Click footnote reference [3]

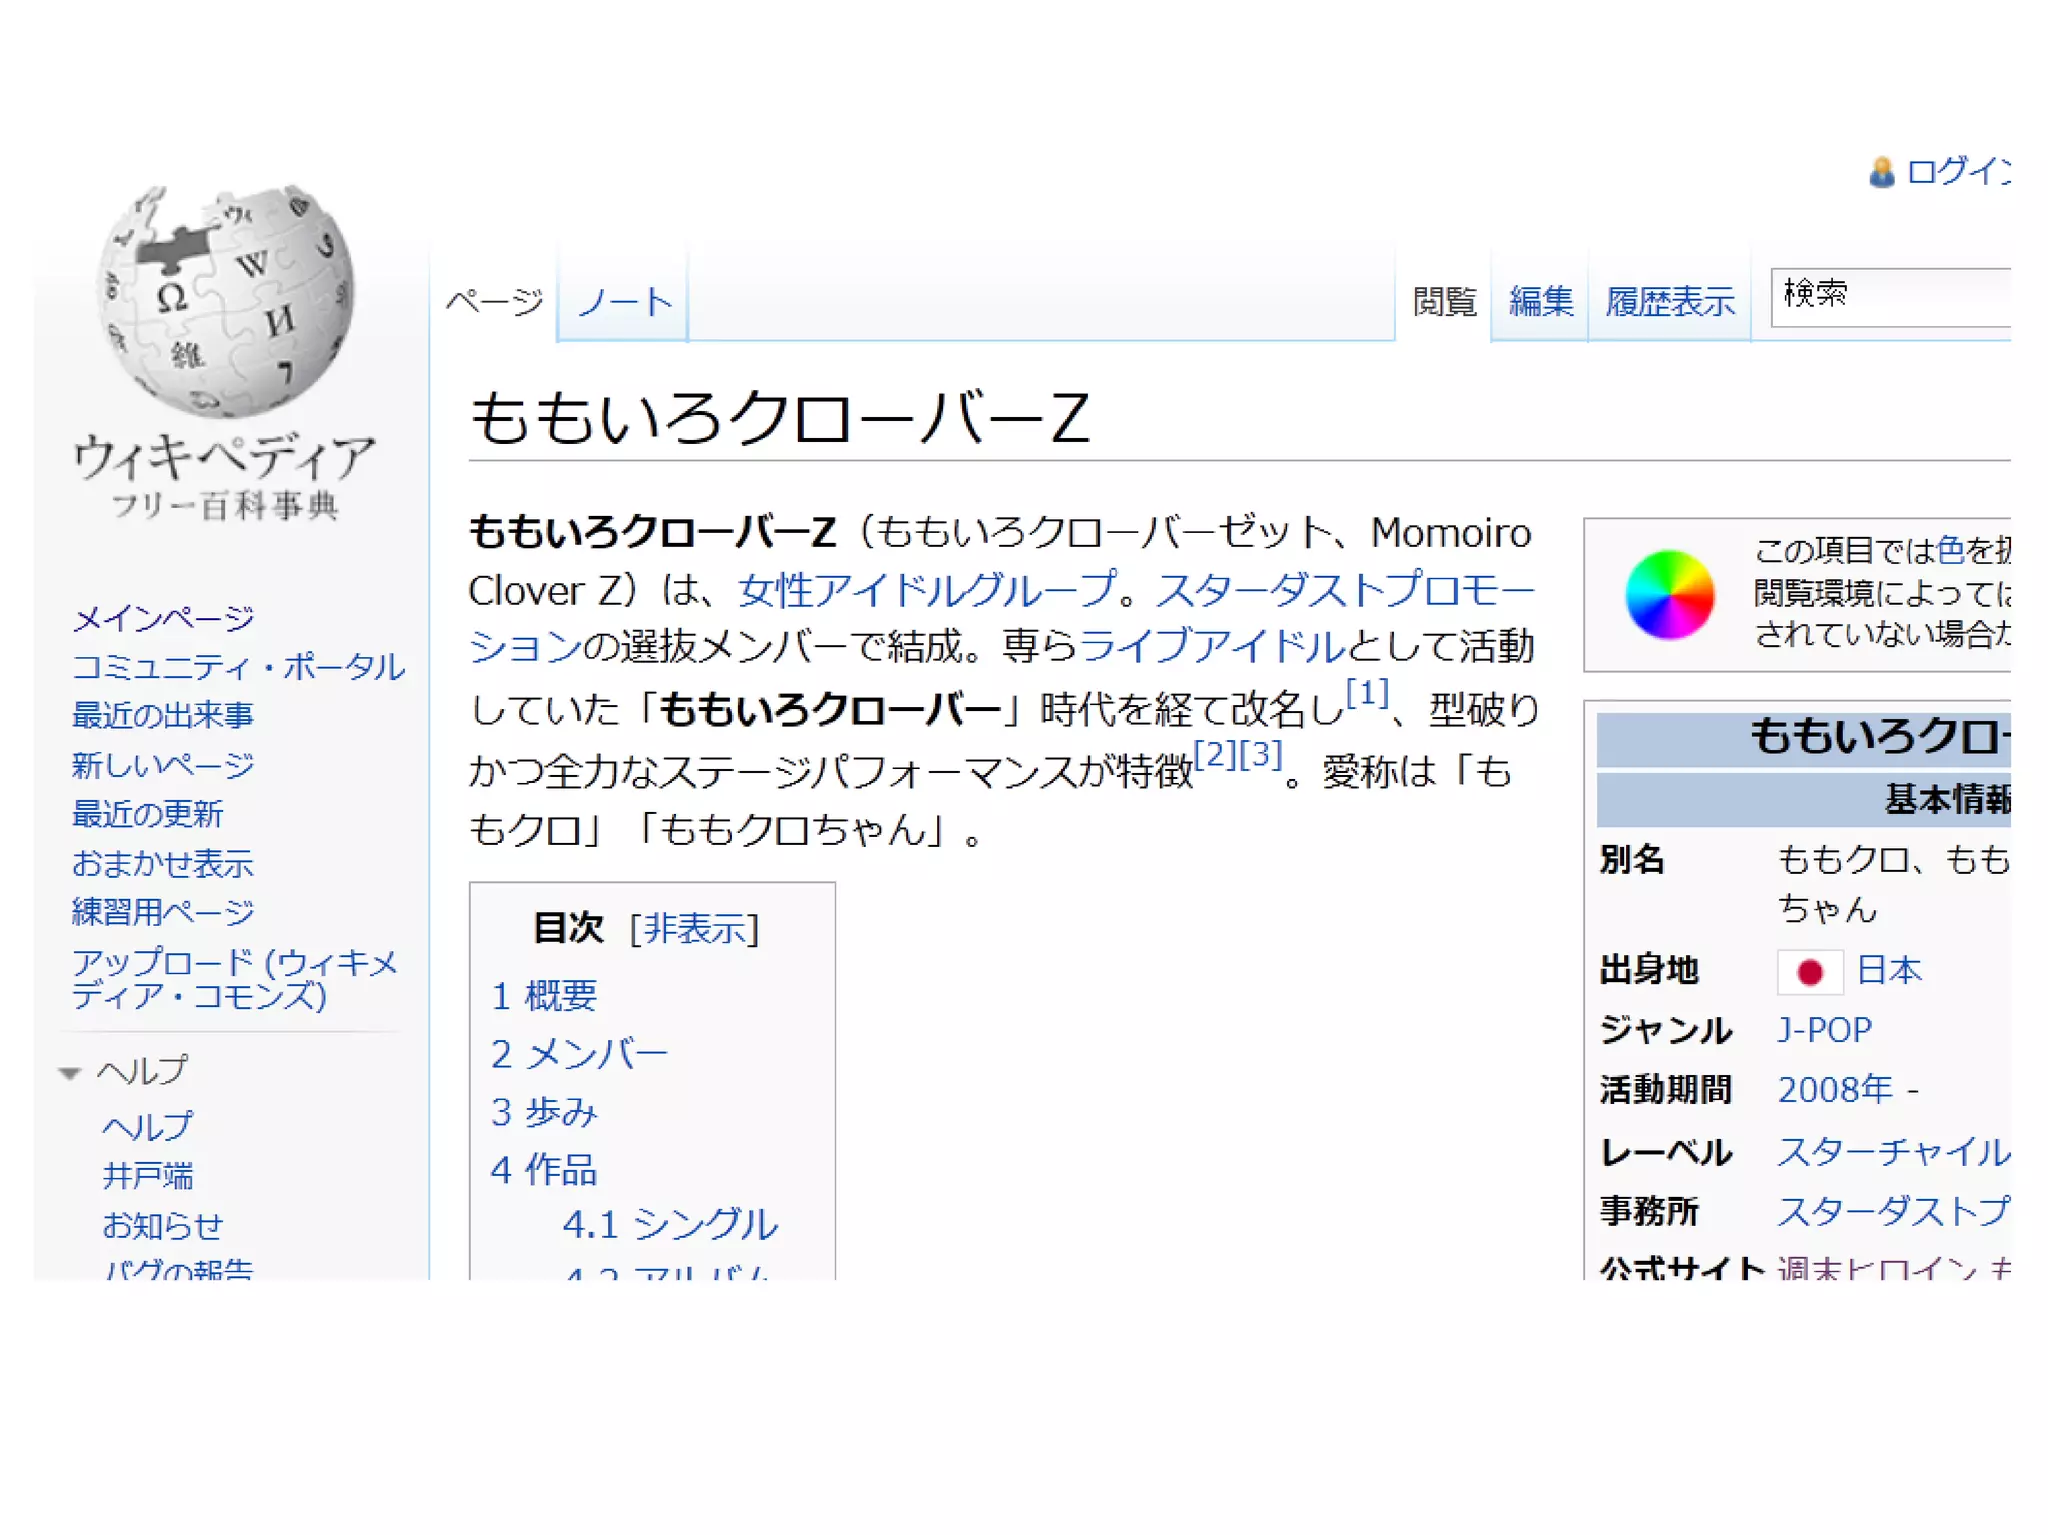(1261, 753)
